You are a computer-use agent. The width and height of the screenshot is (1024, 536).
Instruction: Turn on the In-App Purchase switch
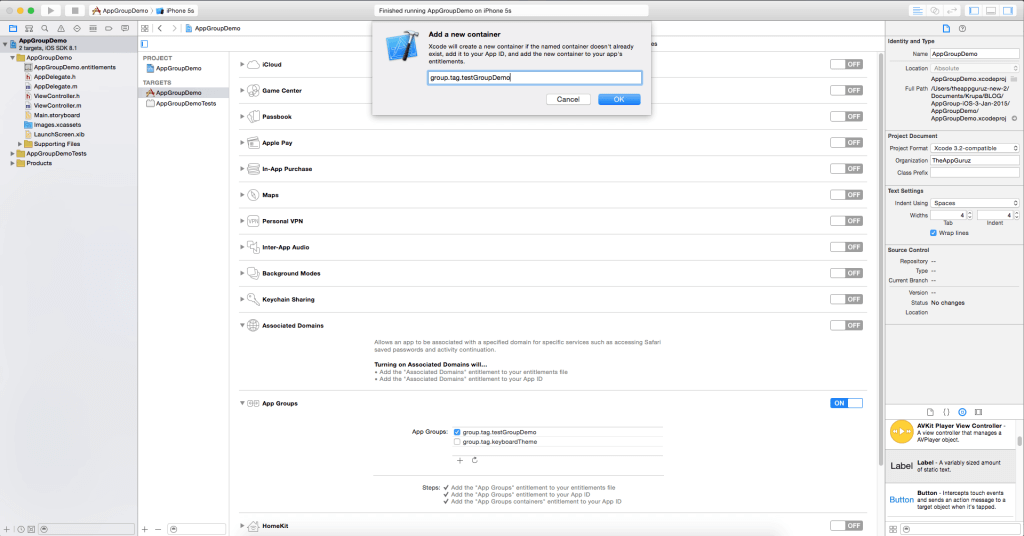click(x=846, y=168)
